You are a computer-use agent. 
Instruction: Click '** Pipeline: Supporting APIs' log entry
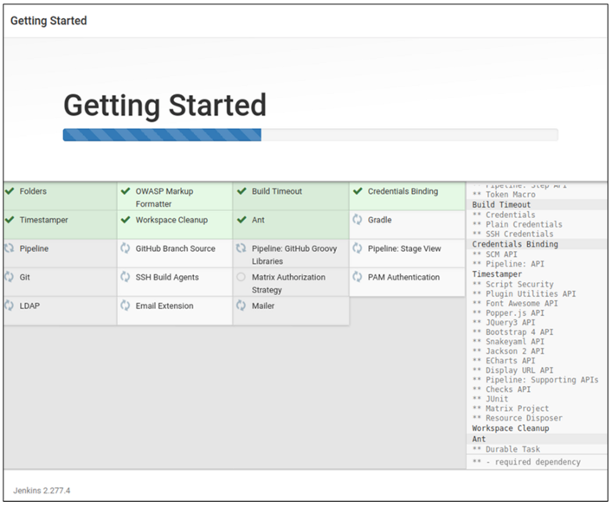coord(535,380)
